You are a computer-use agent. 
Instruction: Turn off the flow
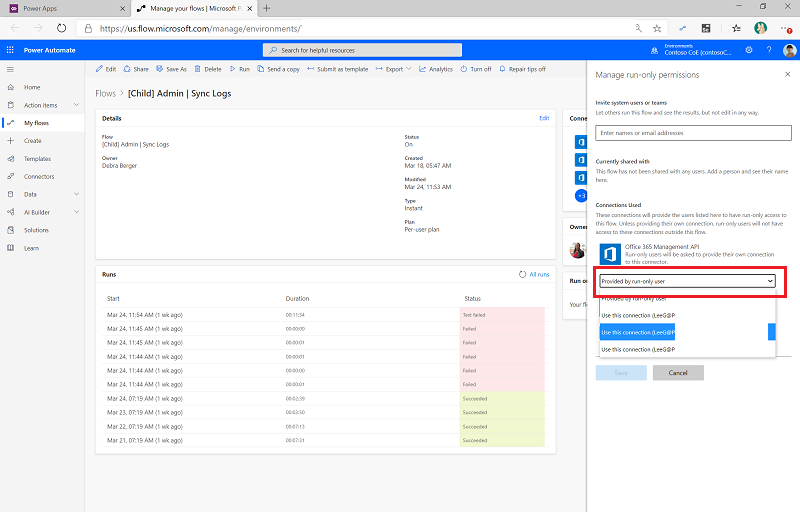click(476, 69)
